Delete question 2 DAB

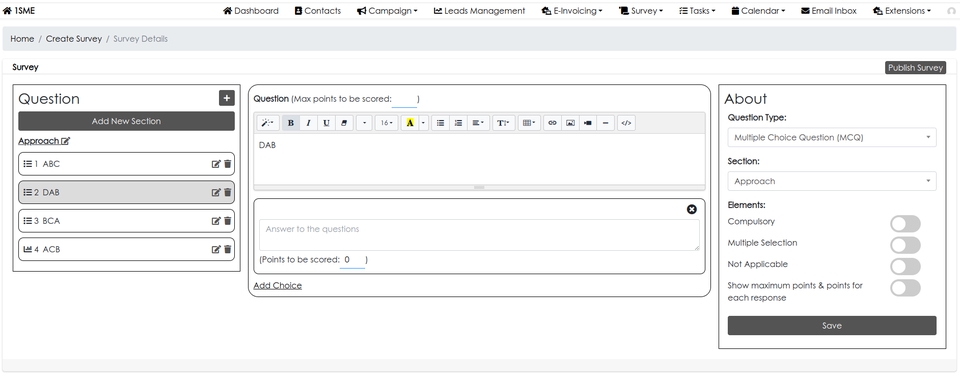click(x=228, y=192)
